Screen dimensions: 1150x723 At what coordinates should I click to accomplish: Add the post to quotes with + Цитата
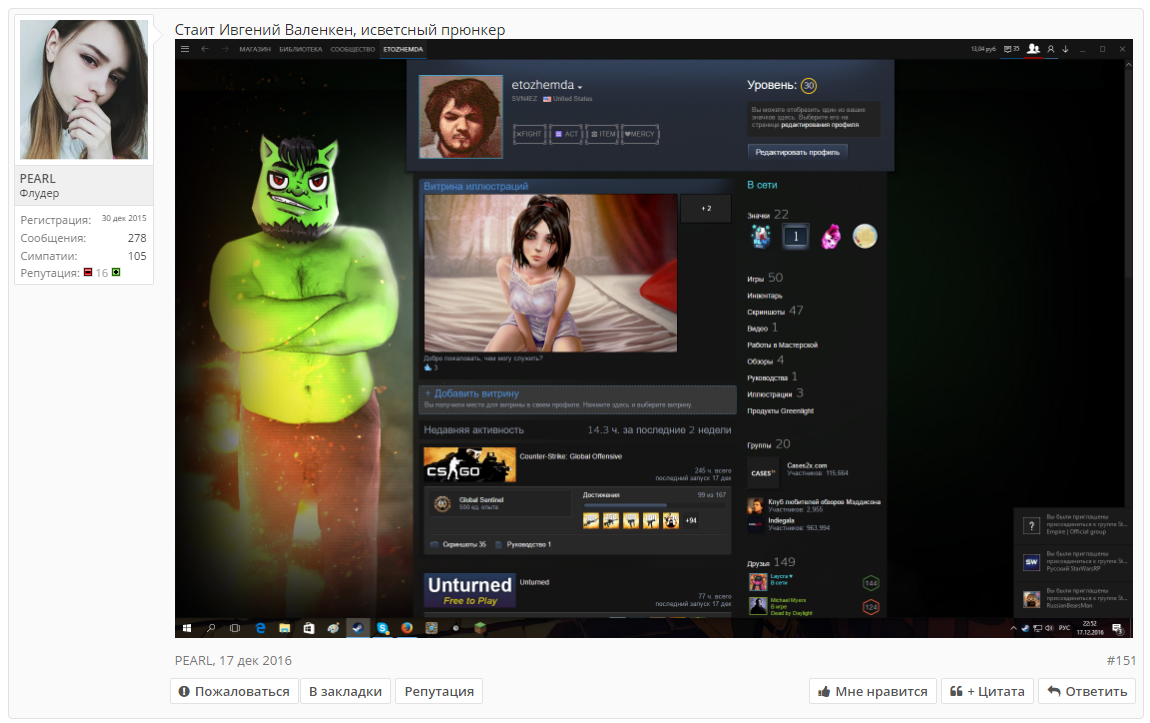(x=987, y=691)
